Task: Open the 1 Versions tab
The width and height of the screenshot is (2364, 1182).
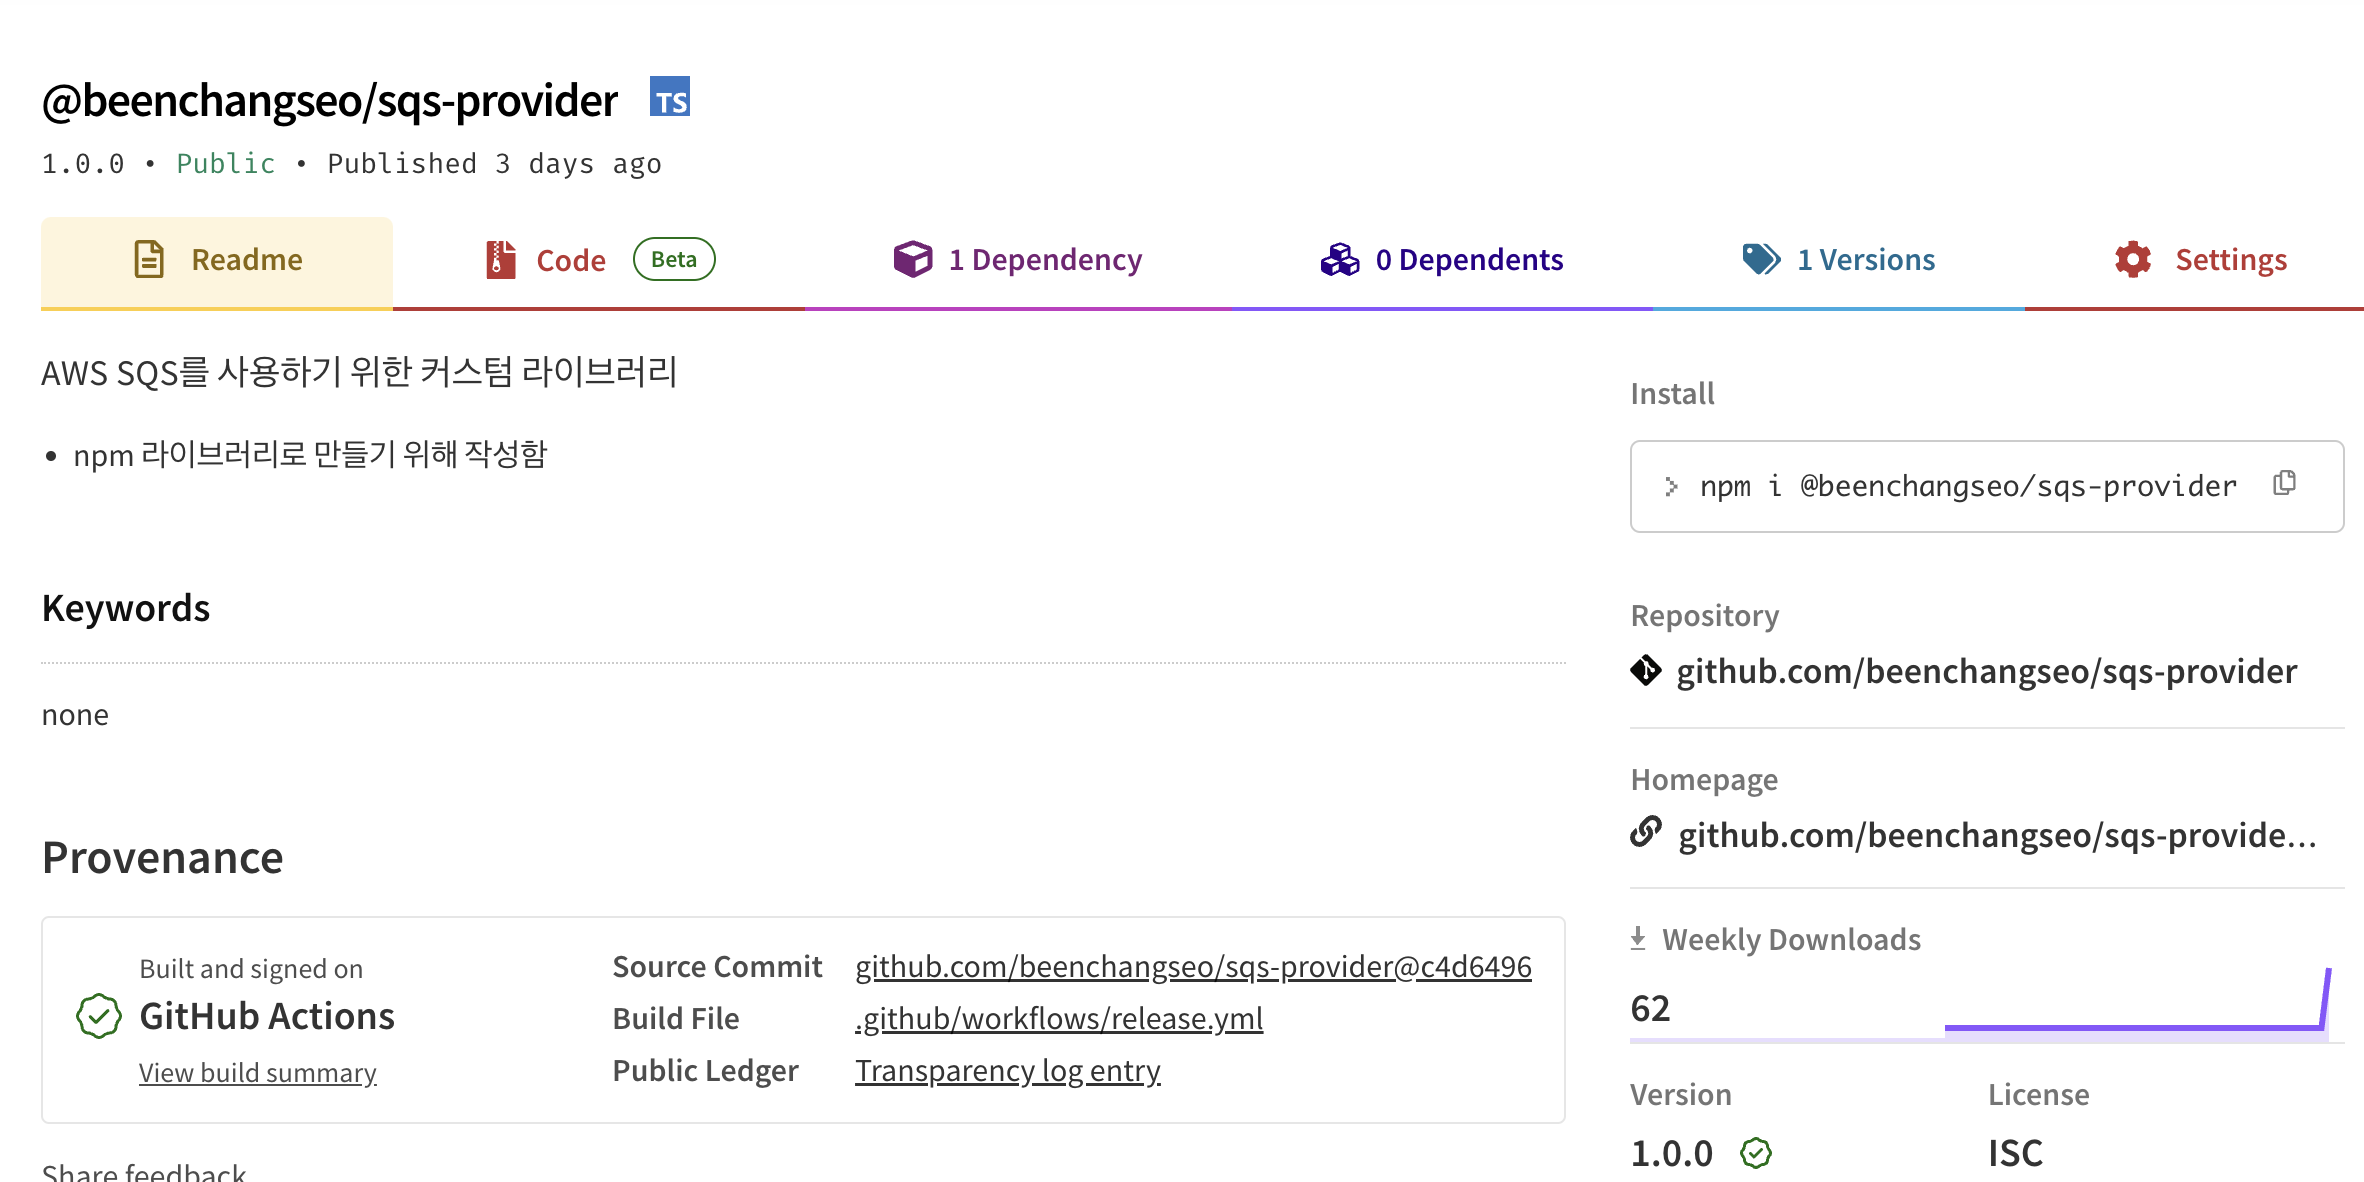Action: click(x=1866, y=259)
